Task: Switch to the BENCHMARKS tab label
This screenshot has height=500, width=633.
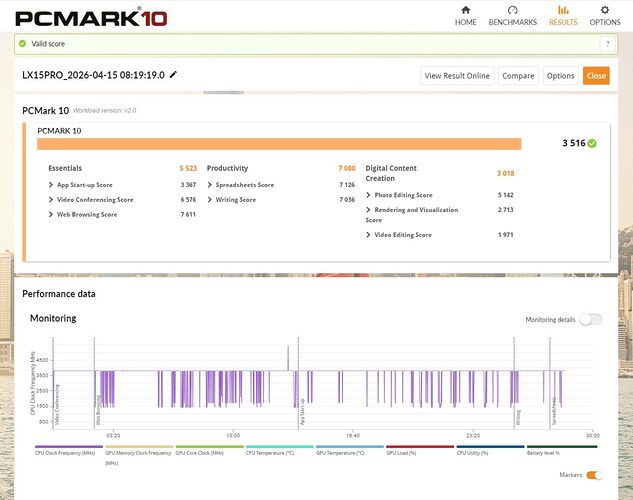Action: (513, 22)
